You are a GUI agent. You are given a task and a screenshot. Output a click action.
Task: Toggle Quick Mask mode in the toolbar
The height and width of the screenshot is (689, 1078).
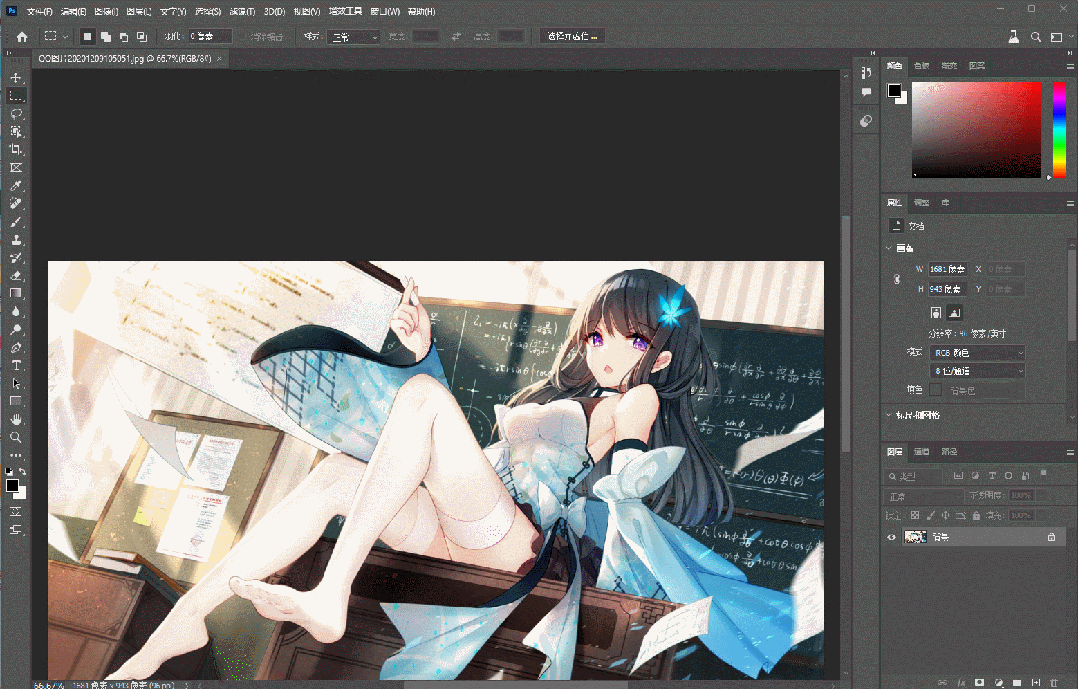(16, 512)
